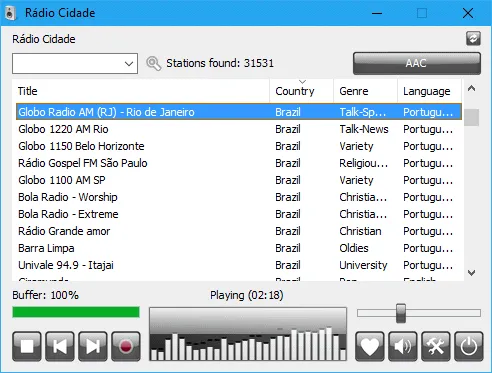492x373 pixels.
Task: Click the scroll up arrow of station list
Action: pos(471,89)
